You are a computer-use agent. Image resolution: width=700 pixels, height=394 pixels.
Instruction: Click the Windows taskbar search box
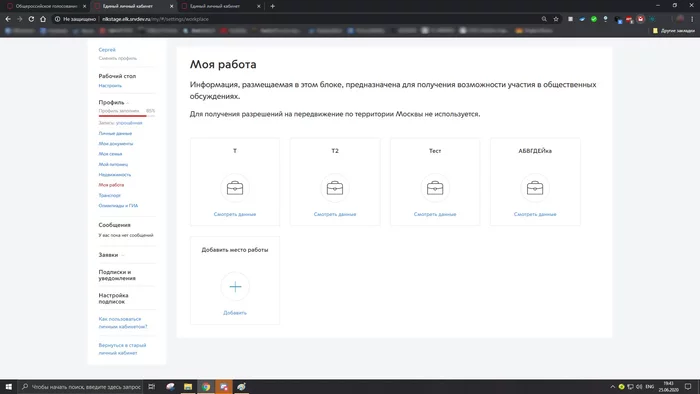[x=81, y=387]
